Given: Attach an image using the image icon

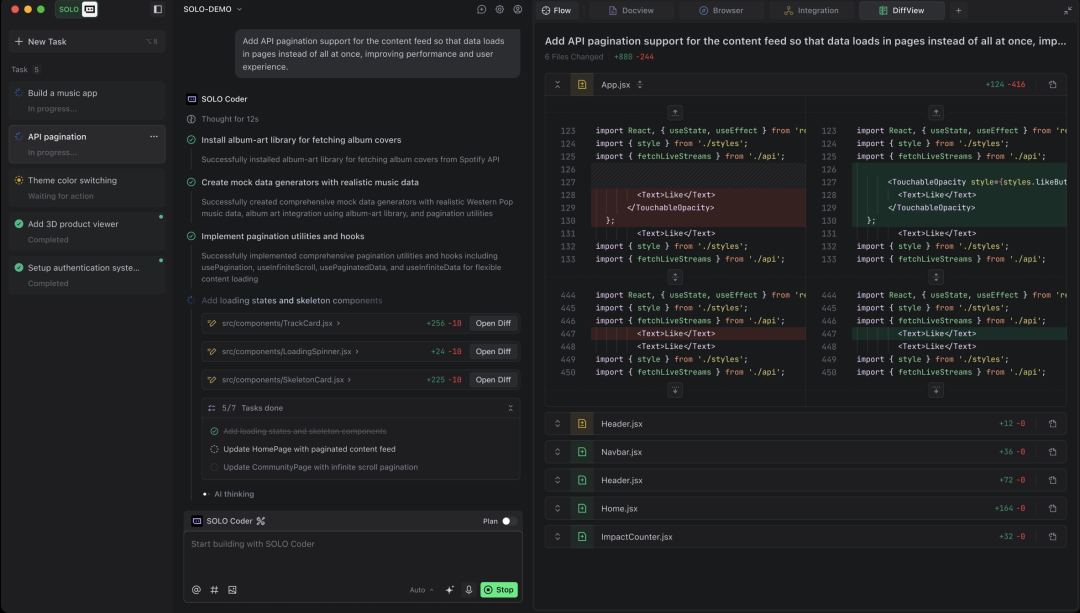Looking at the screenshot, I should 232,590.
